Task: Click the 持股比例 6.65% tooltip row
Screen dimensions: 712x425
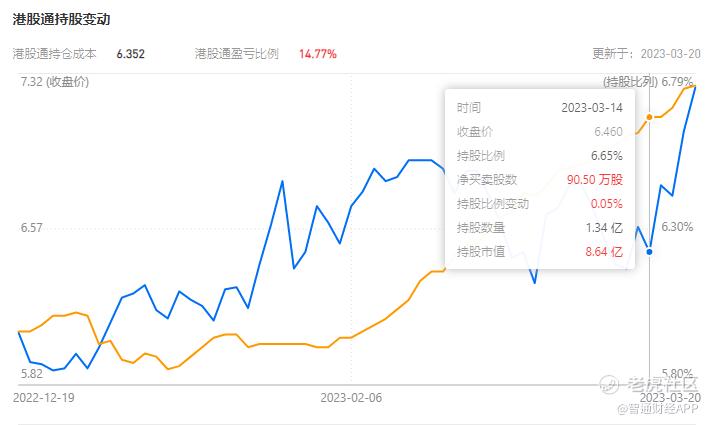Action: [x=539, y=156]
